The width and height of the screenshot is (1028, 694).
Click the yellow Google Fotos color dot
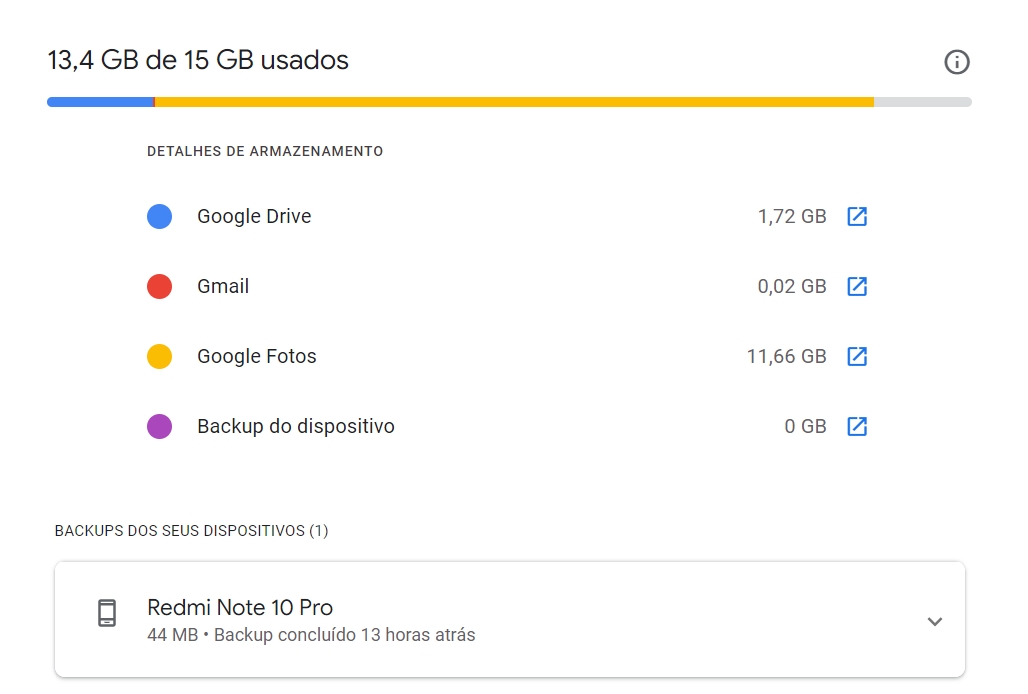click(159, 356)
